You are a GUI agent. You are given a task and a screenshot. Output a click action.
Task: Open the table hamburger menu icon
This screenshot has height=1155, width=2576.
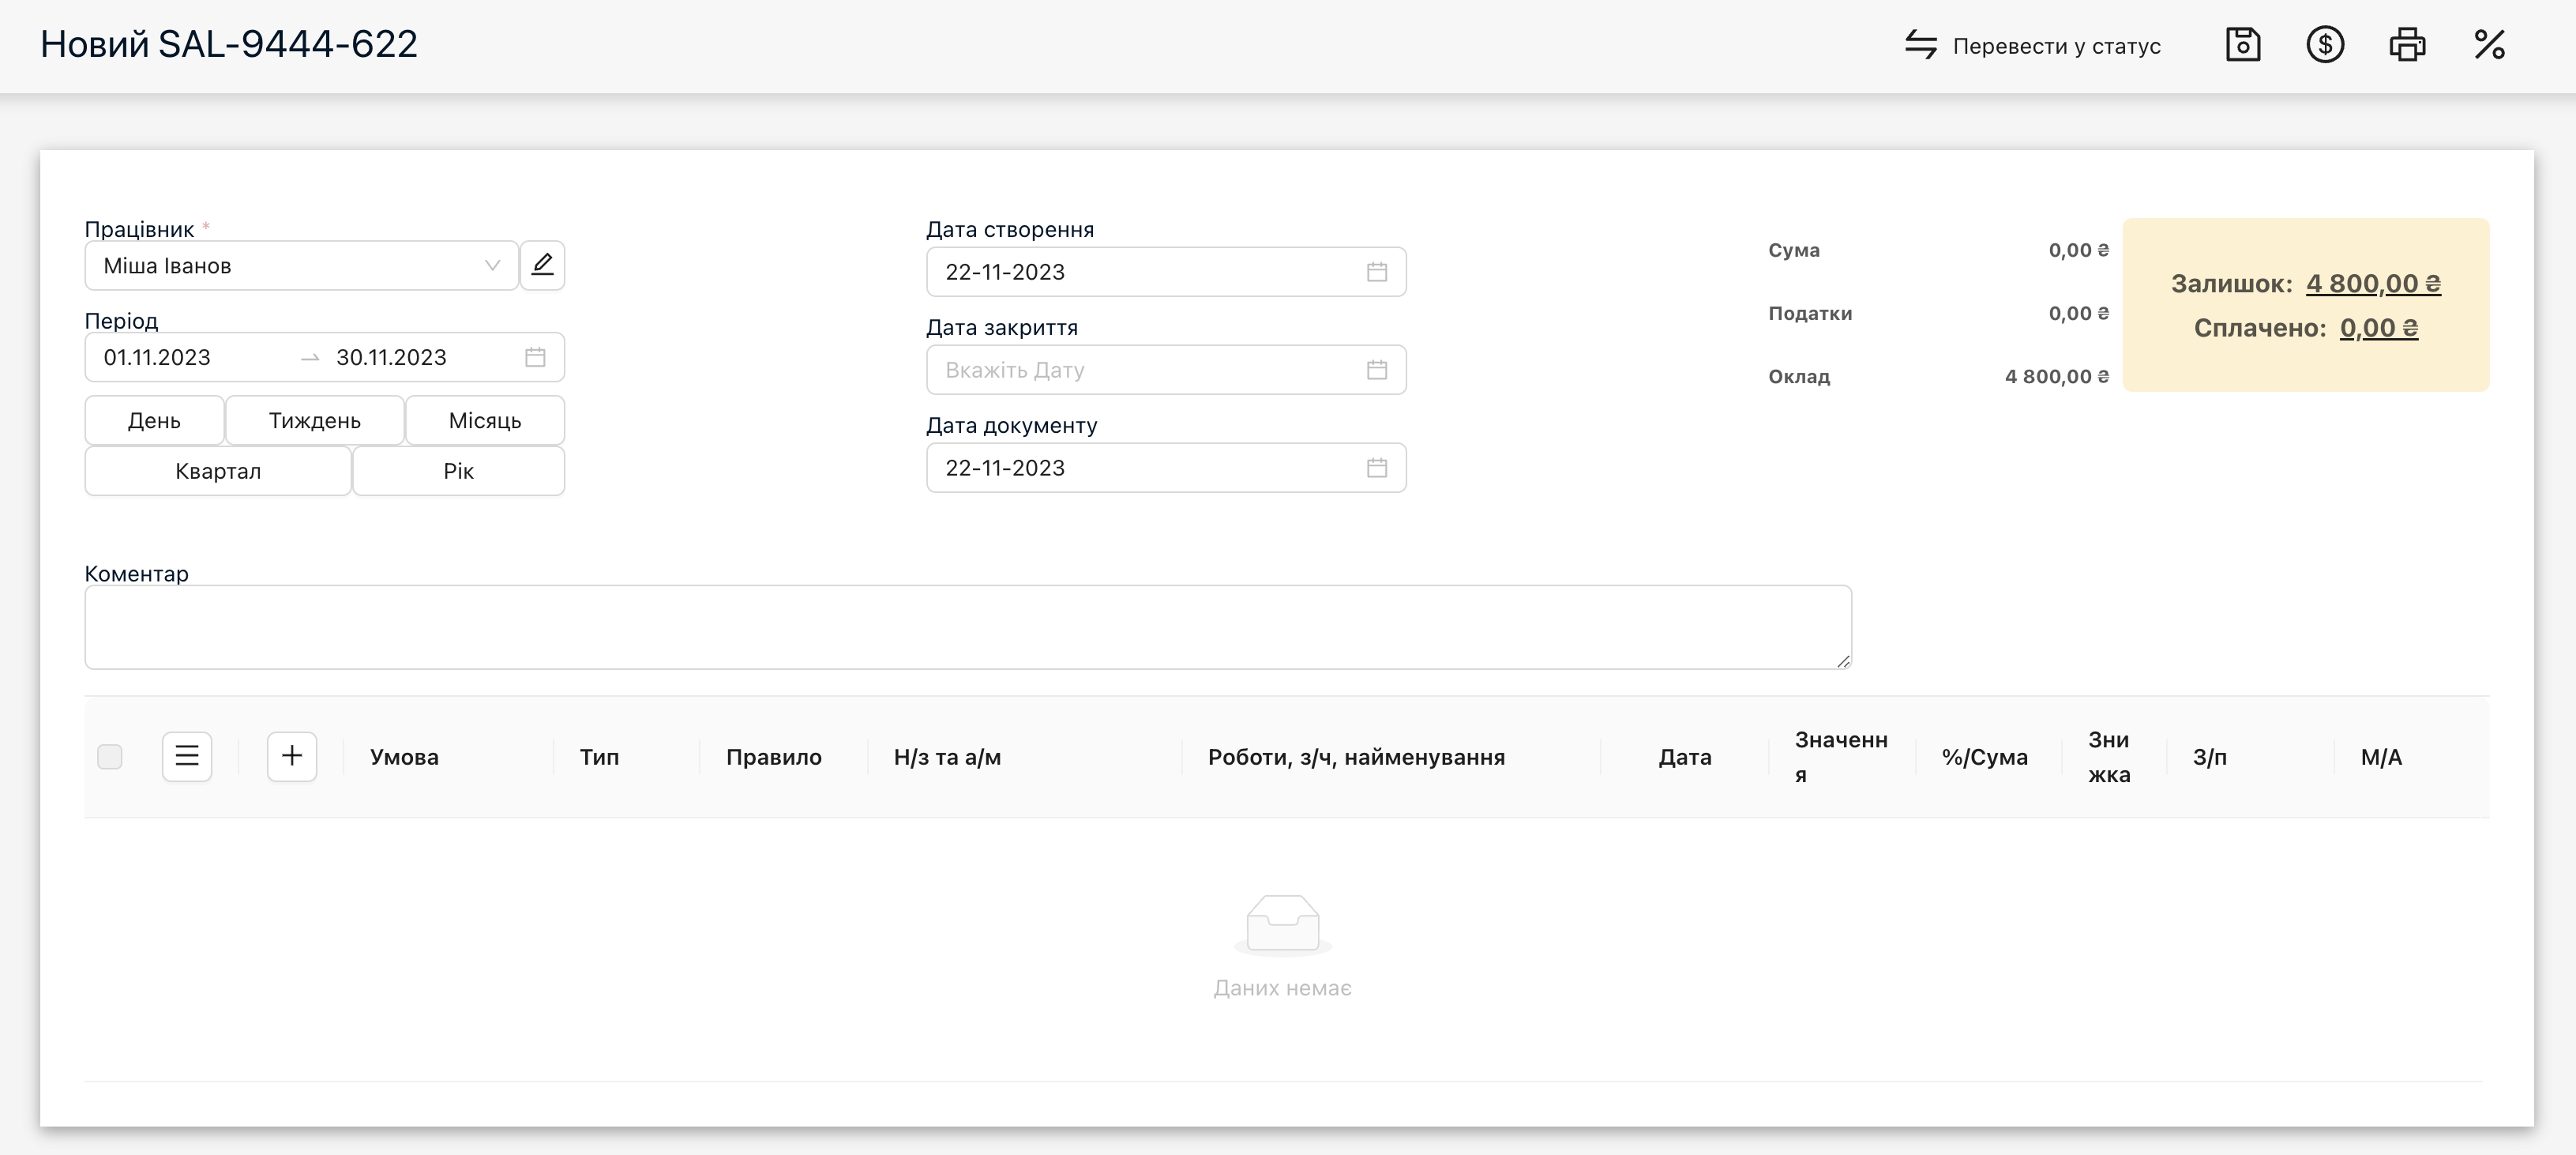click(187, 756)
